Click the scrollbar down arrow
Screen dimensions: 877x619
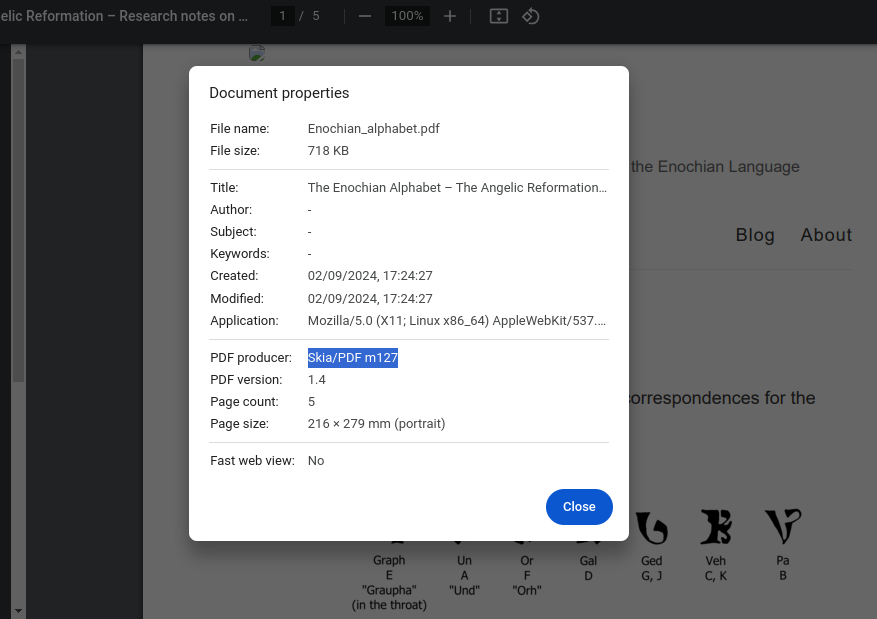(x=18, y=611)
